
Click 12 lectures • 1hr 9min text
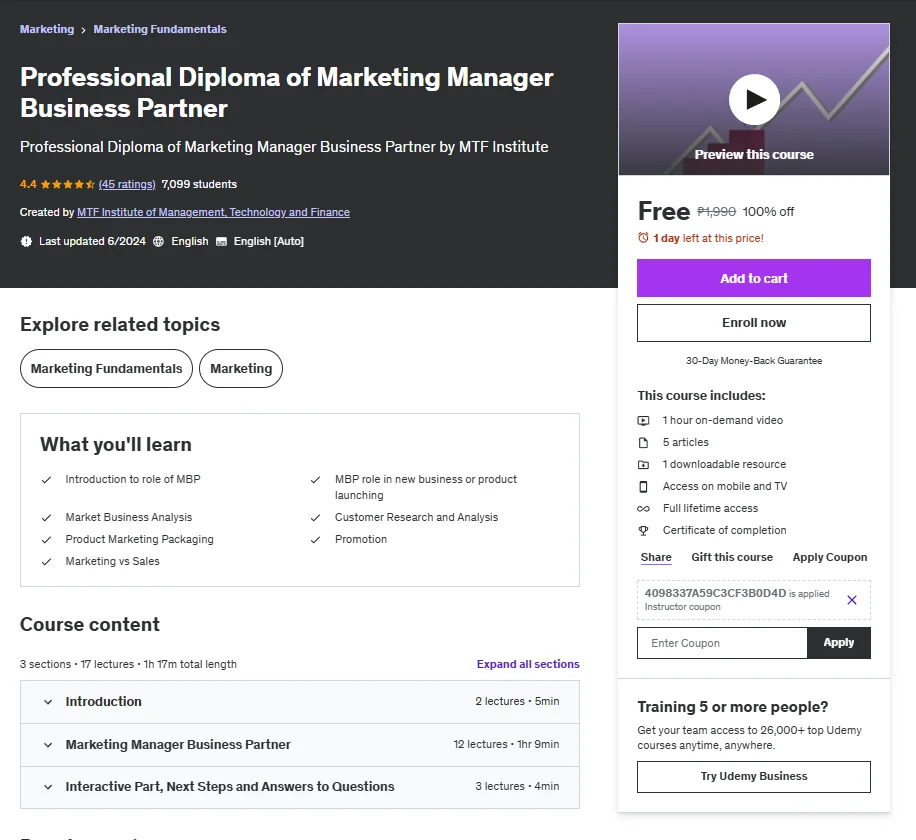pyautogui.click(x=506, y=744)
